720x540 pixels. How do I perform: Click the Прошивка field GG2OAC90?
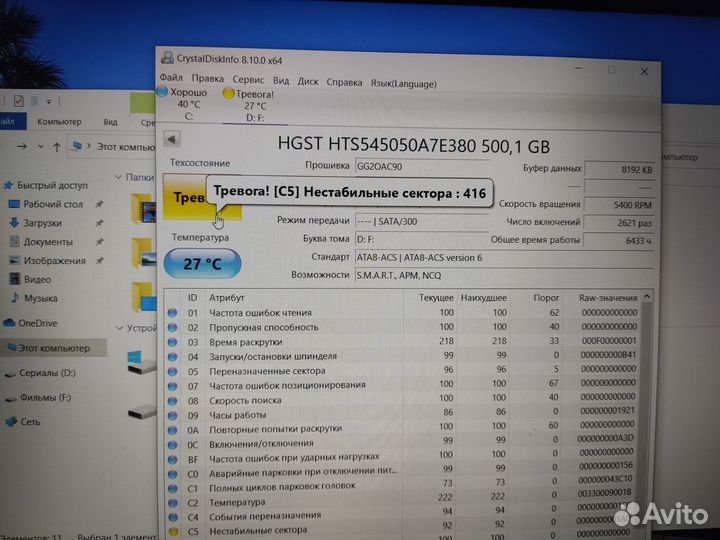(x=422, y=167)
